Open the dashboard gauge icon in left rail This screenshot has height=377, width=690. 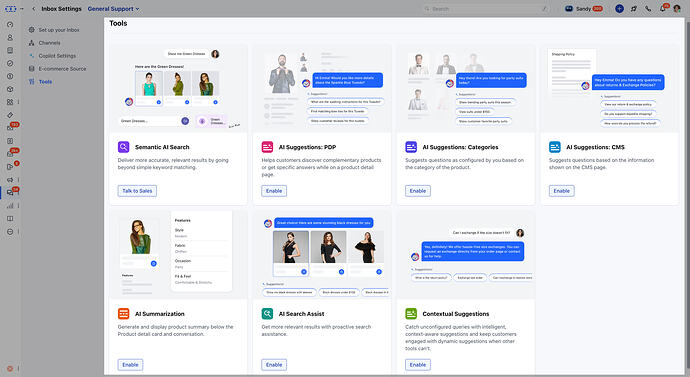pyautogui.click(x=10, y=25)
